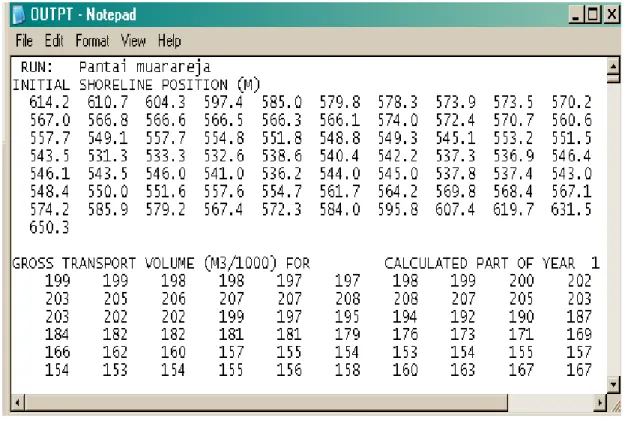The width and height of the screenshot is (625, 421).
Task: Open the Format menu
Action: click(92, 41)
